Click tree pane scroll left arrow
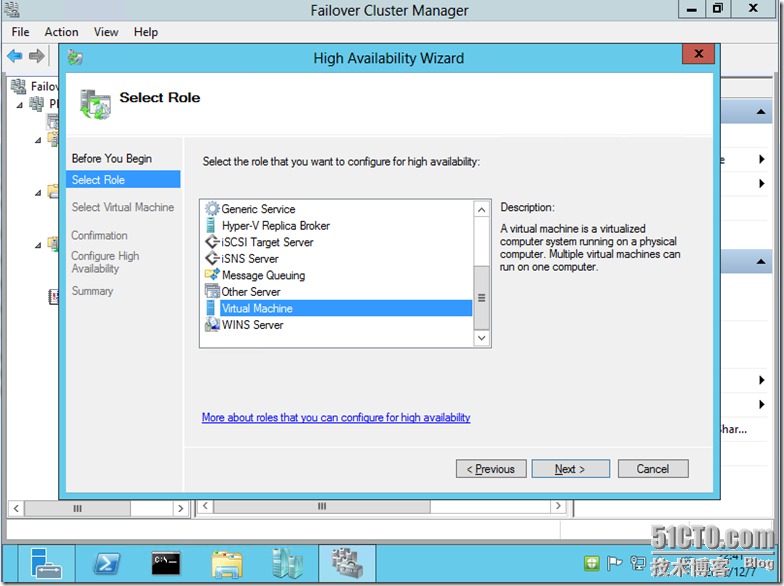The width and height of the screenshot is (784, 586). tap(16, 508)
